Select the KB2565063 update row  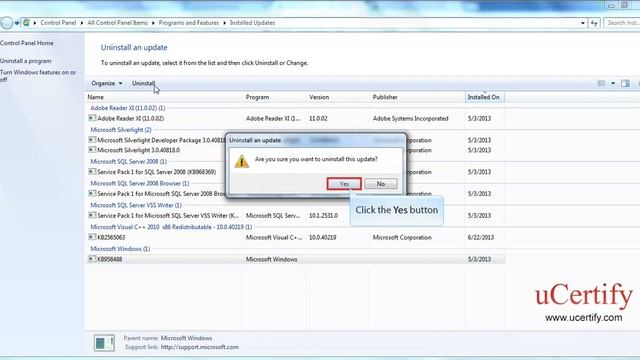pos(296,237)
